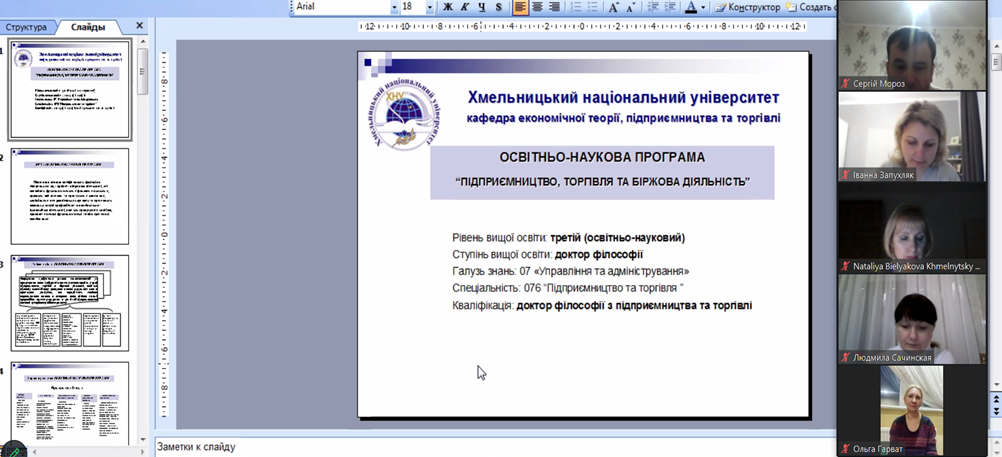Align text right
The height and width of the screenshot is (457, 1002).
554,7
